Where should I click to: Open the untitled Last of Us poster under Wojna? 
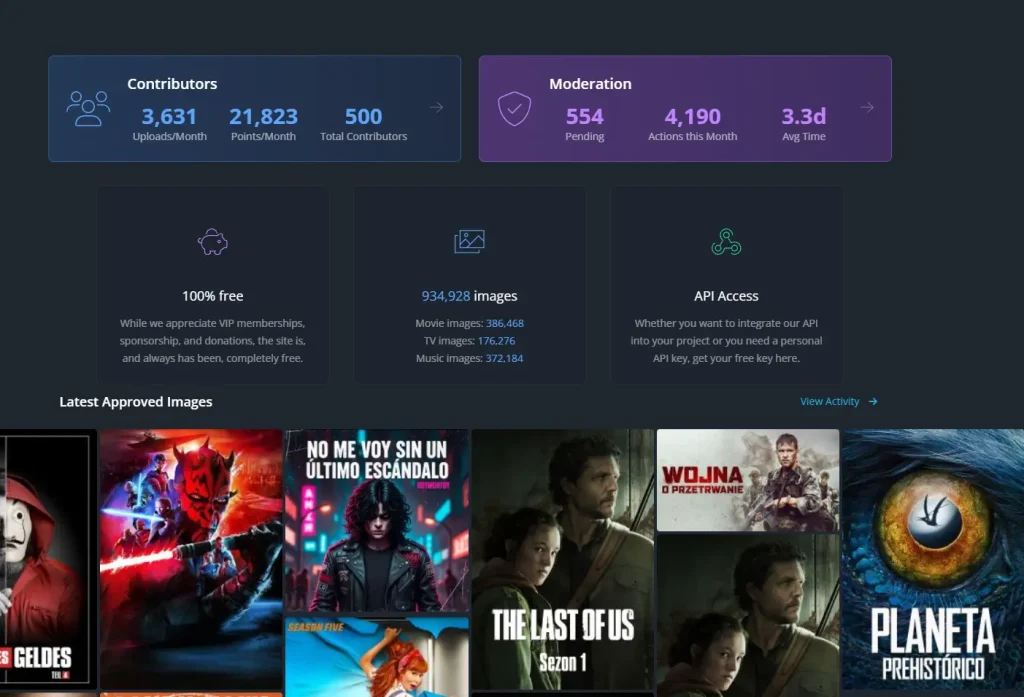click(748, 616)
